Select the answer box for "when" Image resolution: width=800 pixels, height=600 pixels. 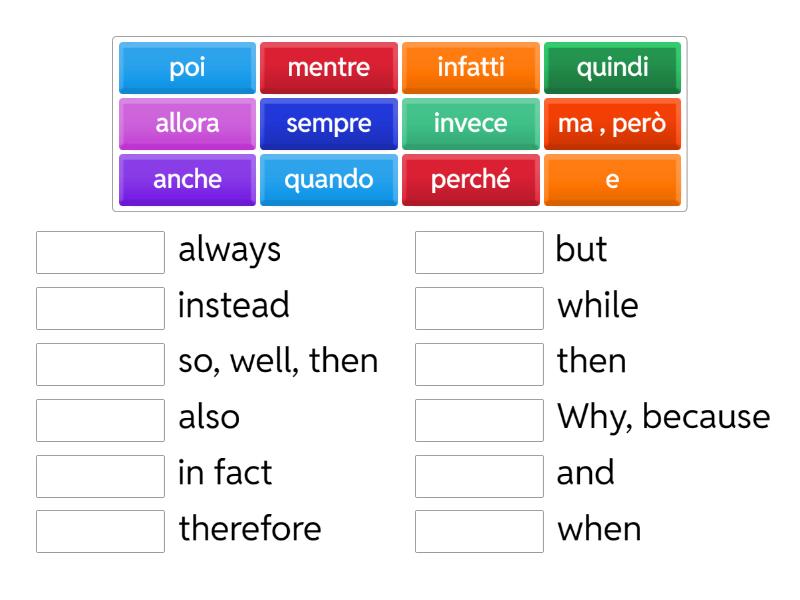479,530
